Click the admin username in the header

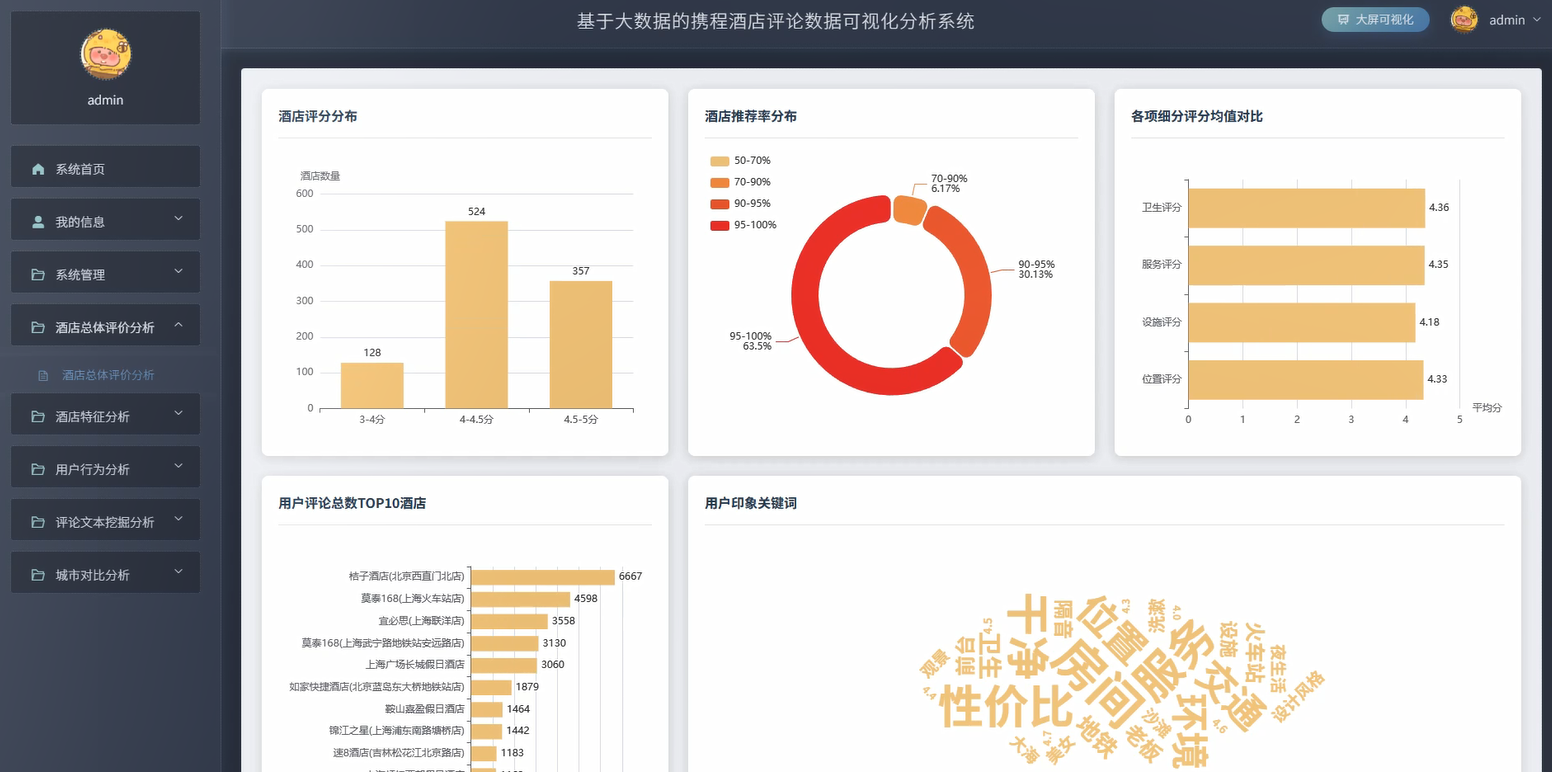[x=1507, y=20]
